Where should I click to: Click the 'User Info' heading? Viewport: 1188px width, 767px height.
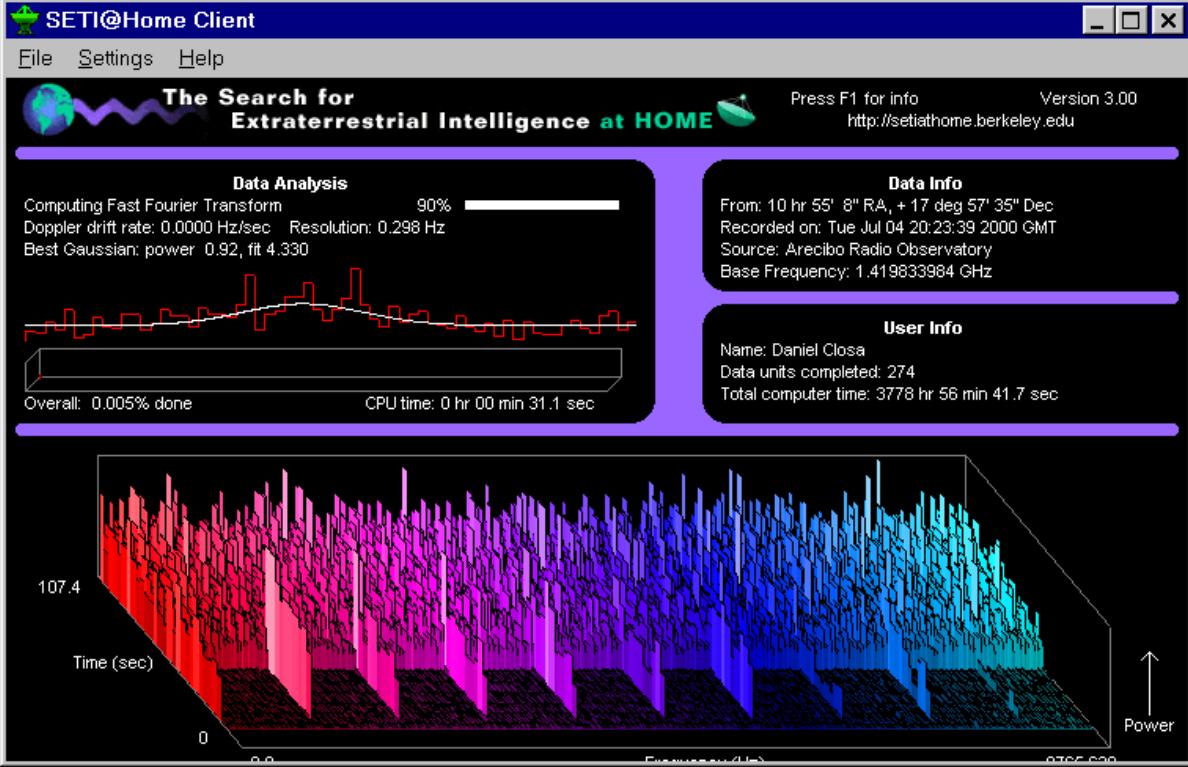923,328
